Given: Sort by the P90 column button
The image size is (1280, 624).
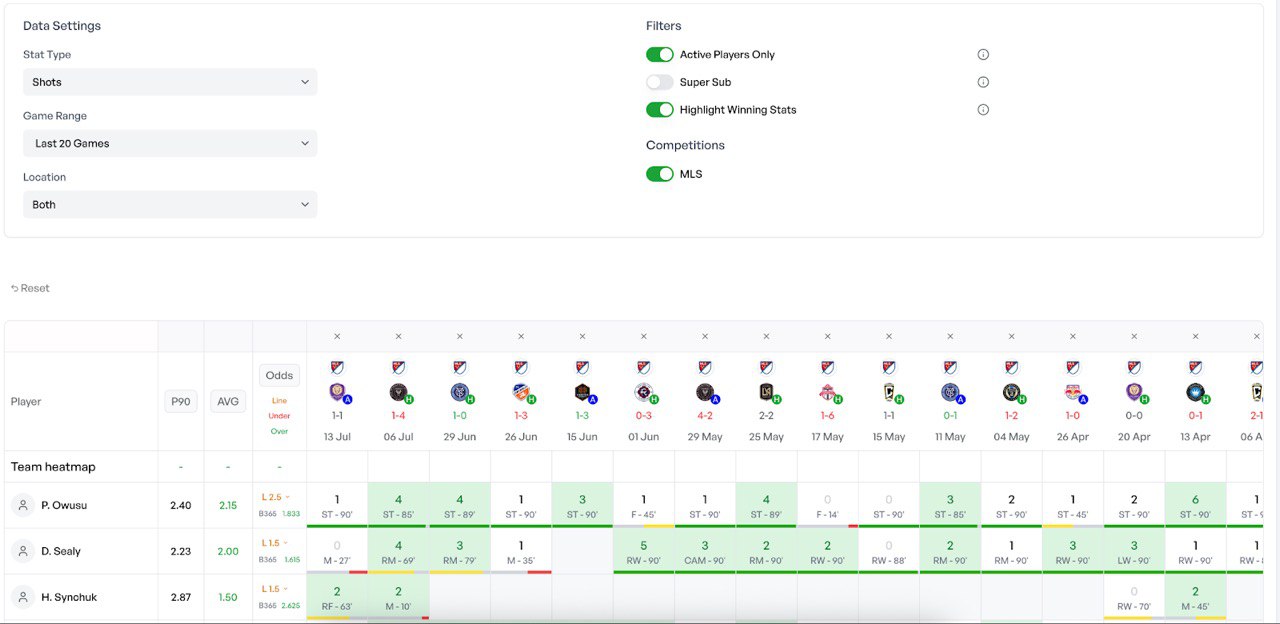Looking at the screenshot, I should [x=181, y=401].
